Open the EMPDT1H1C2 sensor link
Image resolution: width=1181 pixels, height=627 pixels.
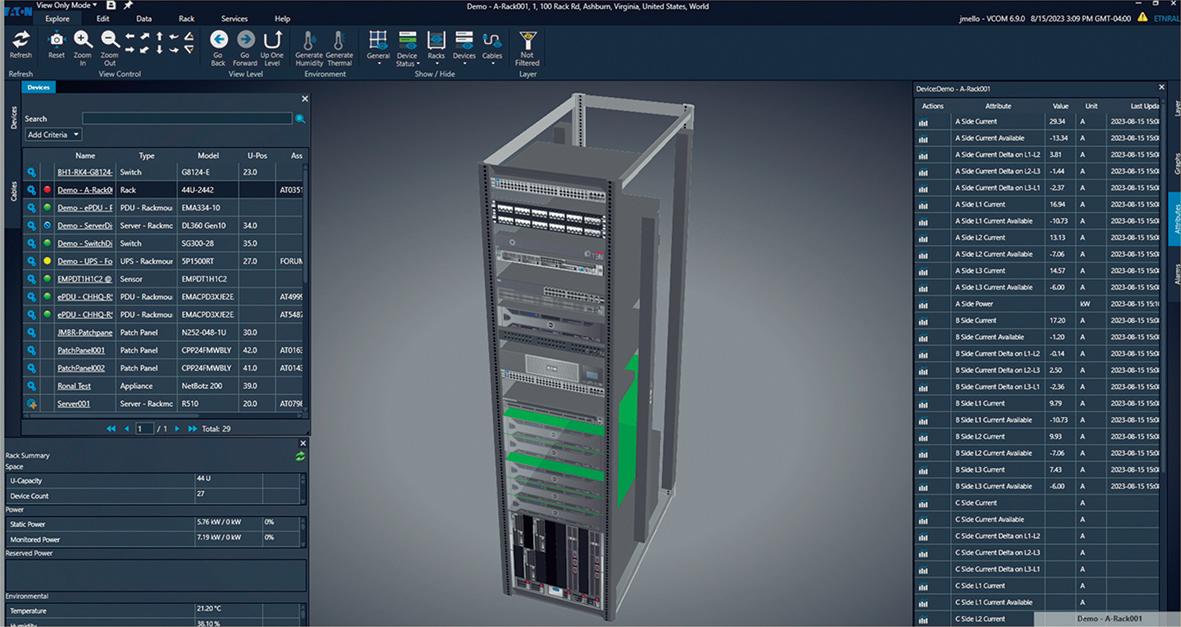(85, 279)
